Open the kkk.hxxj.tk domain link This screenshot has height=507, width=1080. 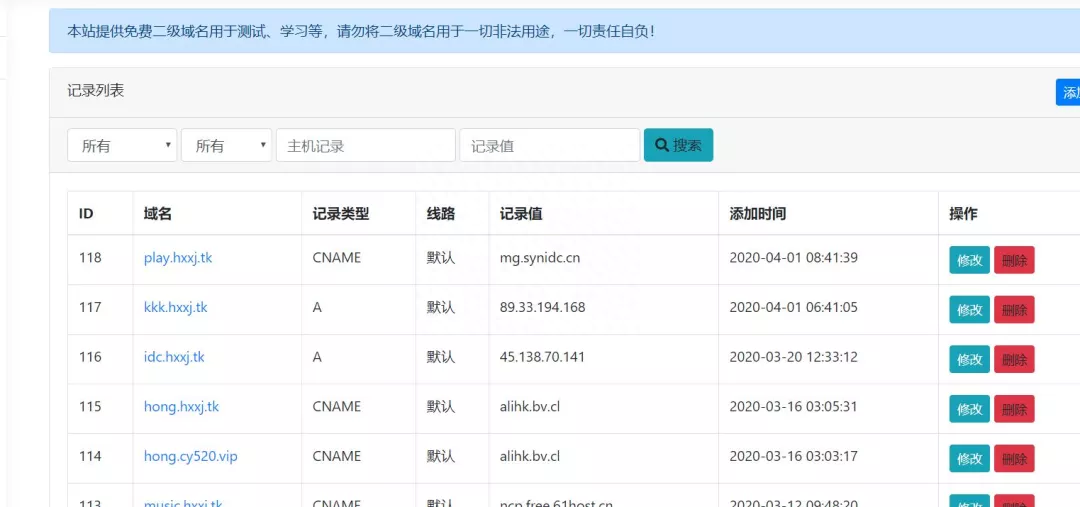point(176,307)
